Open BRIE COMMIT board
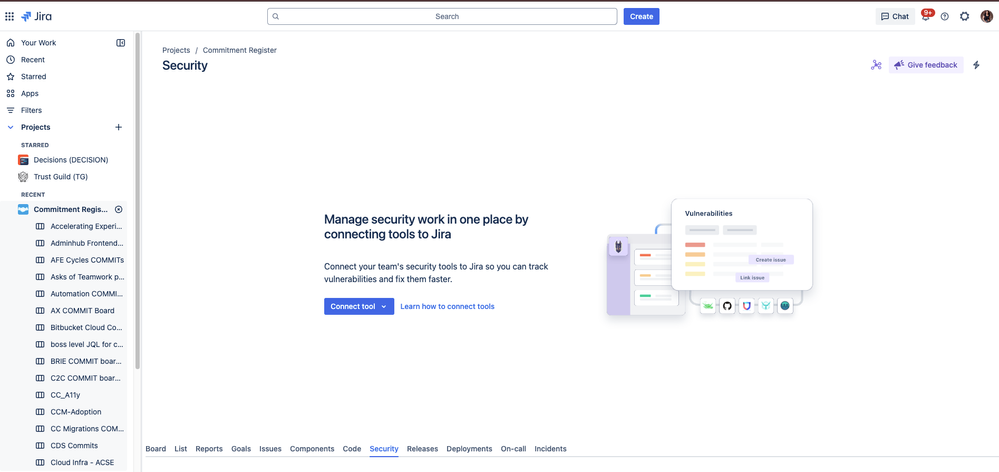Viewport: 999px width, 472px height. click(x=86, y=361)
